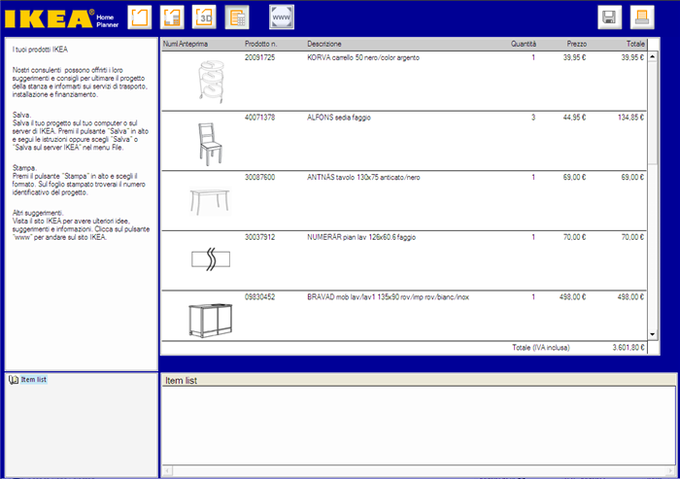
Task: Click the grand total 3.601,80 €
Action: [628, 347]
